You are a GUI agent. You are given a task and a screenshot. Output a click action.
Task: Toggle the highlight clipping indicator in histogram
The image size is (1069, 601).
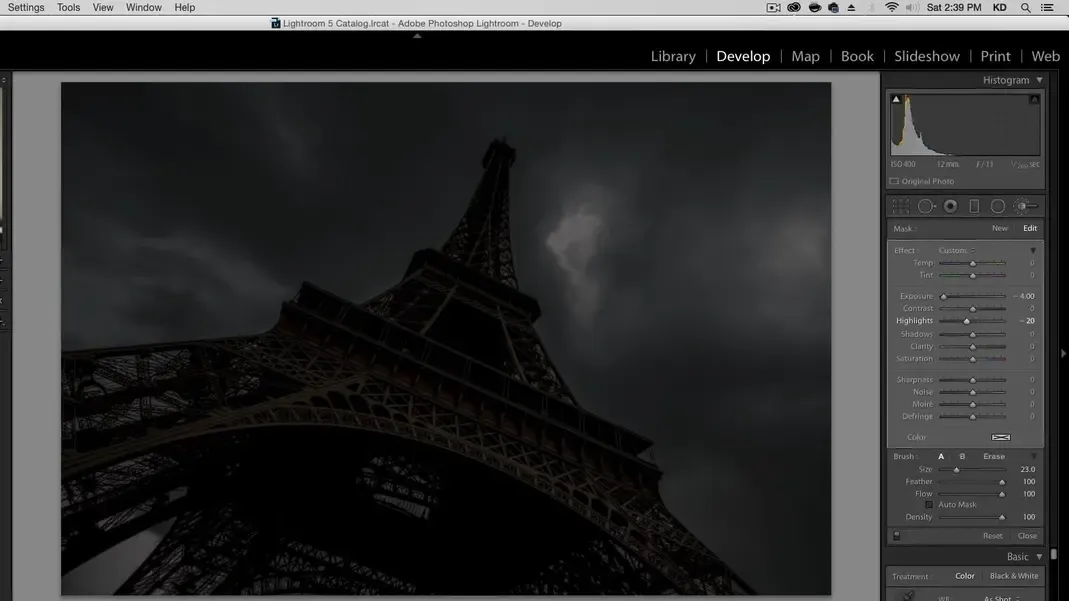pyautogui.click(x=1034, y=99)
